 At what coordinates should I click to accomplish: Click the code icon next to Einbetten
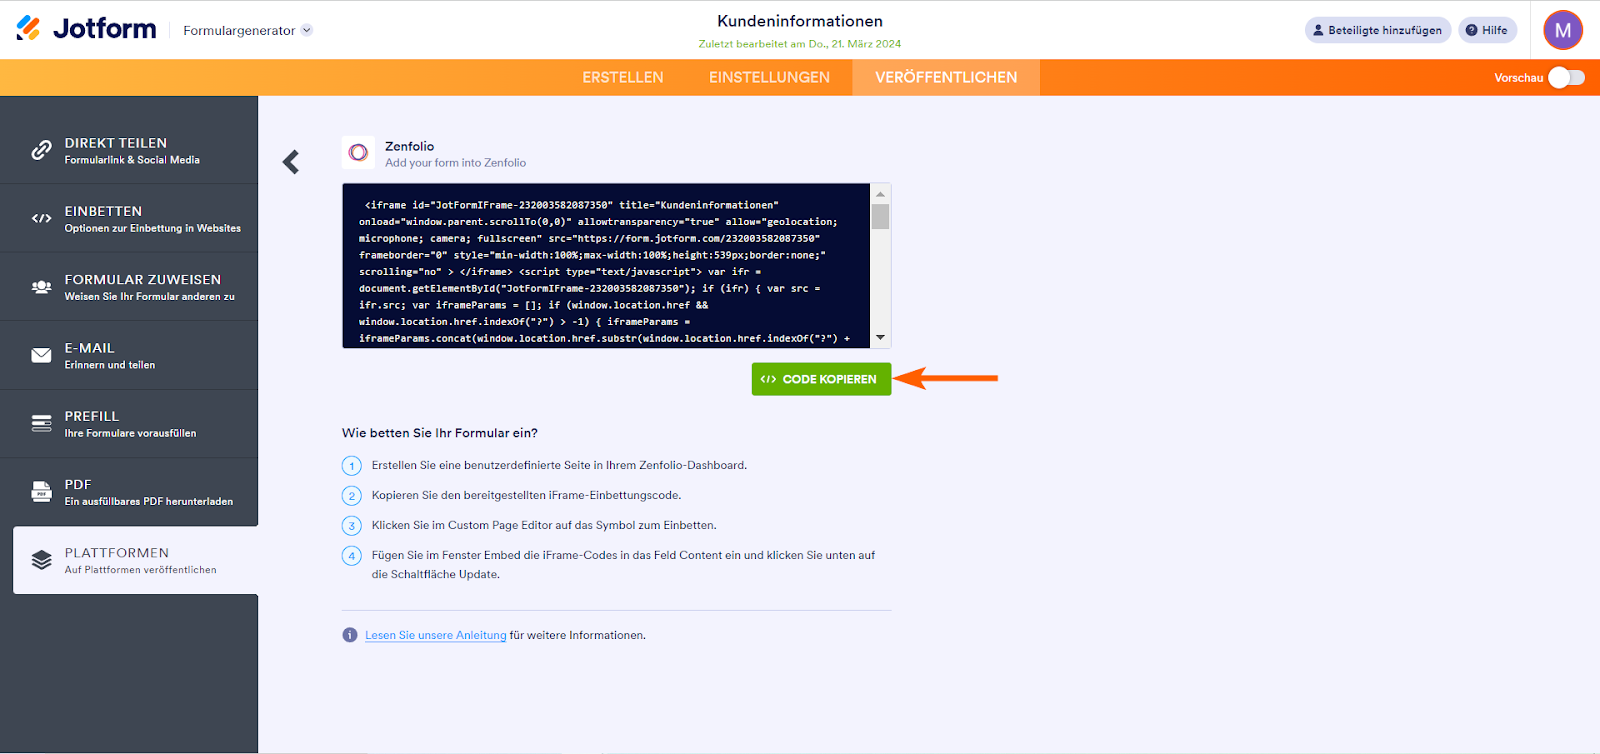pos(41,218)
